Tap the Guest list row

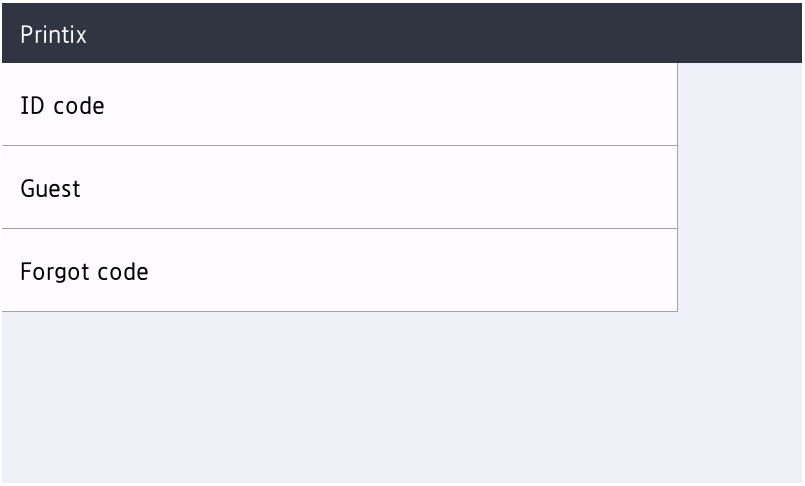tap(338, 188)
